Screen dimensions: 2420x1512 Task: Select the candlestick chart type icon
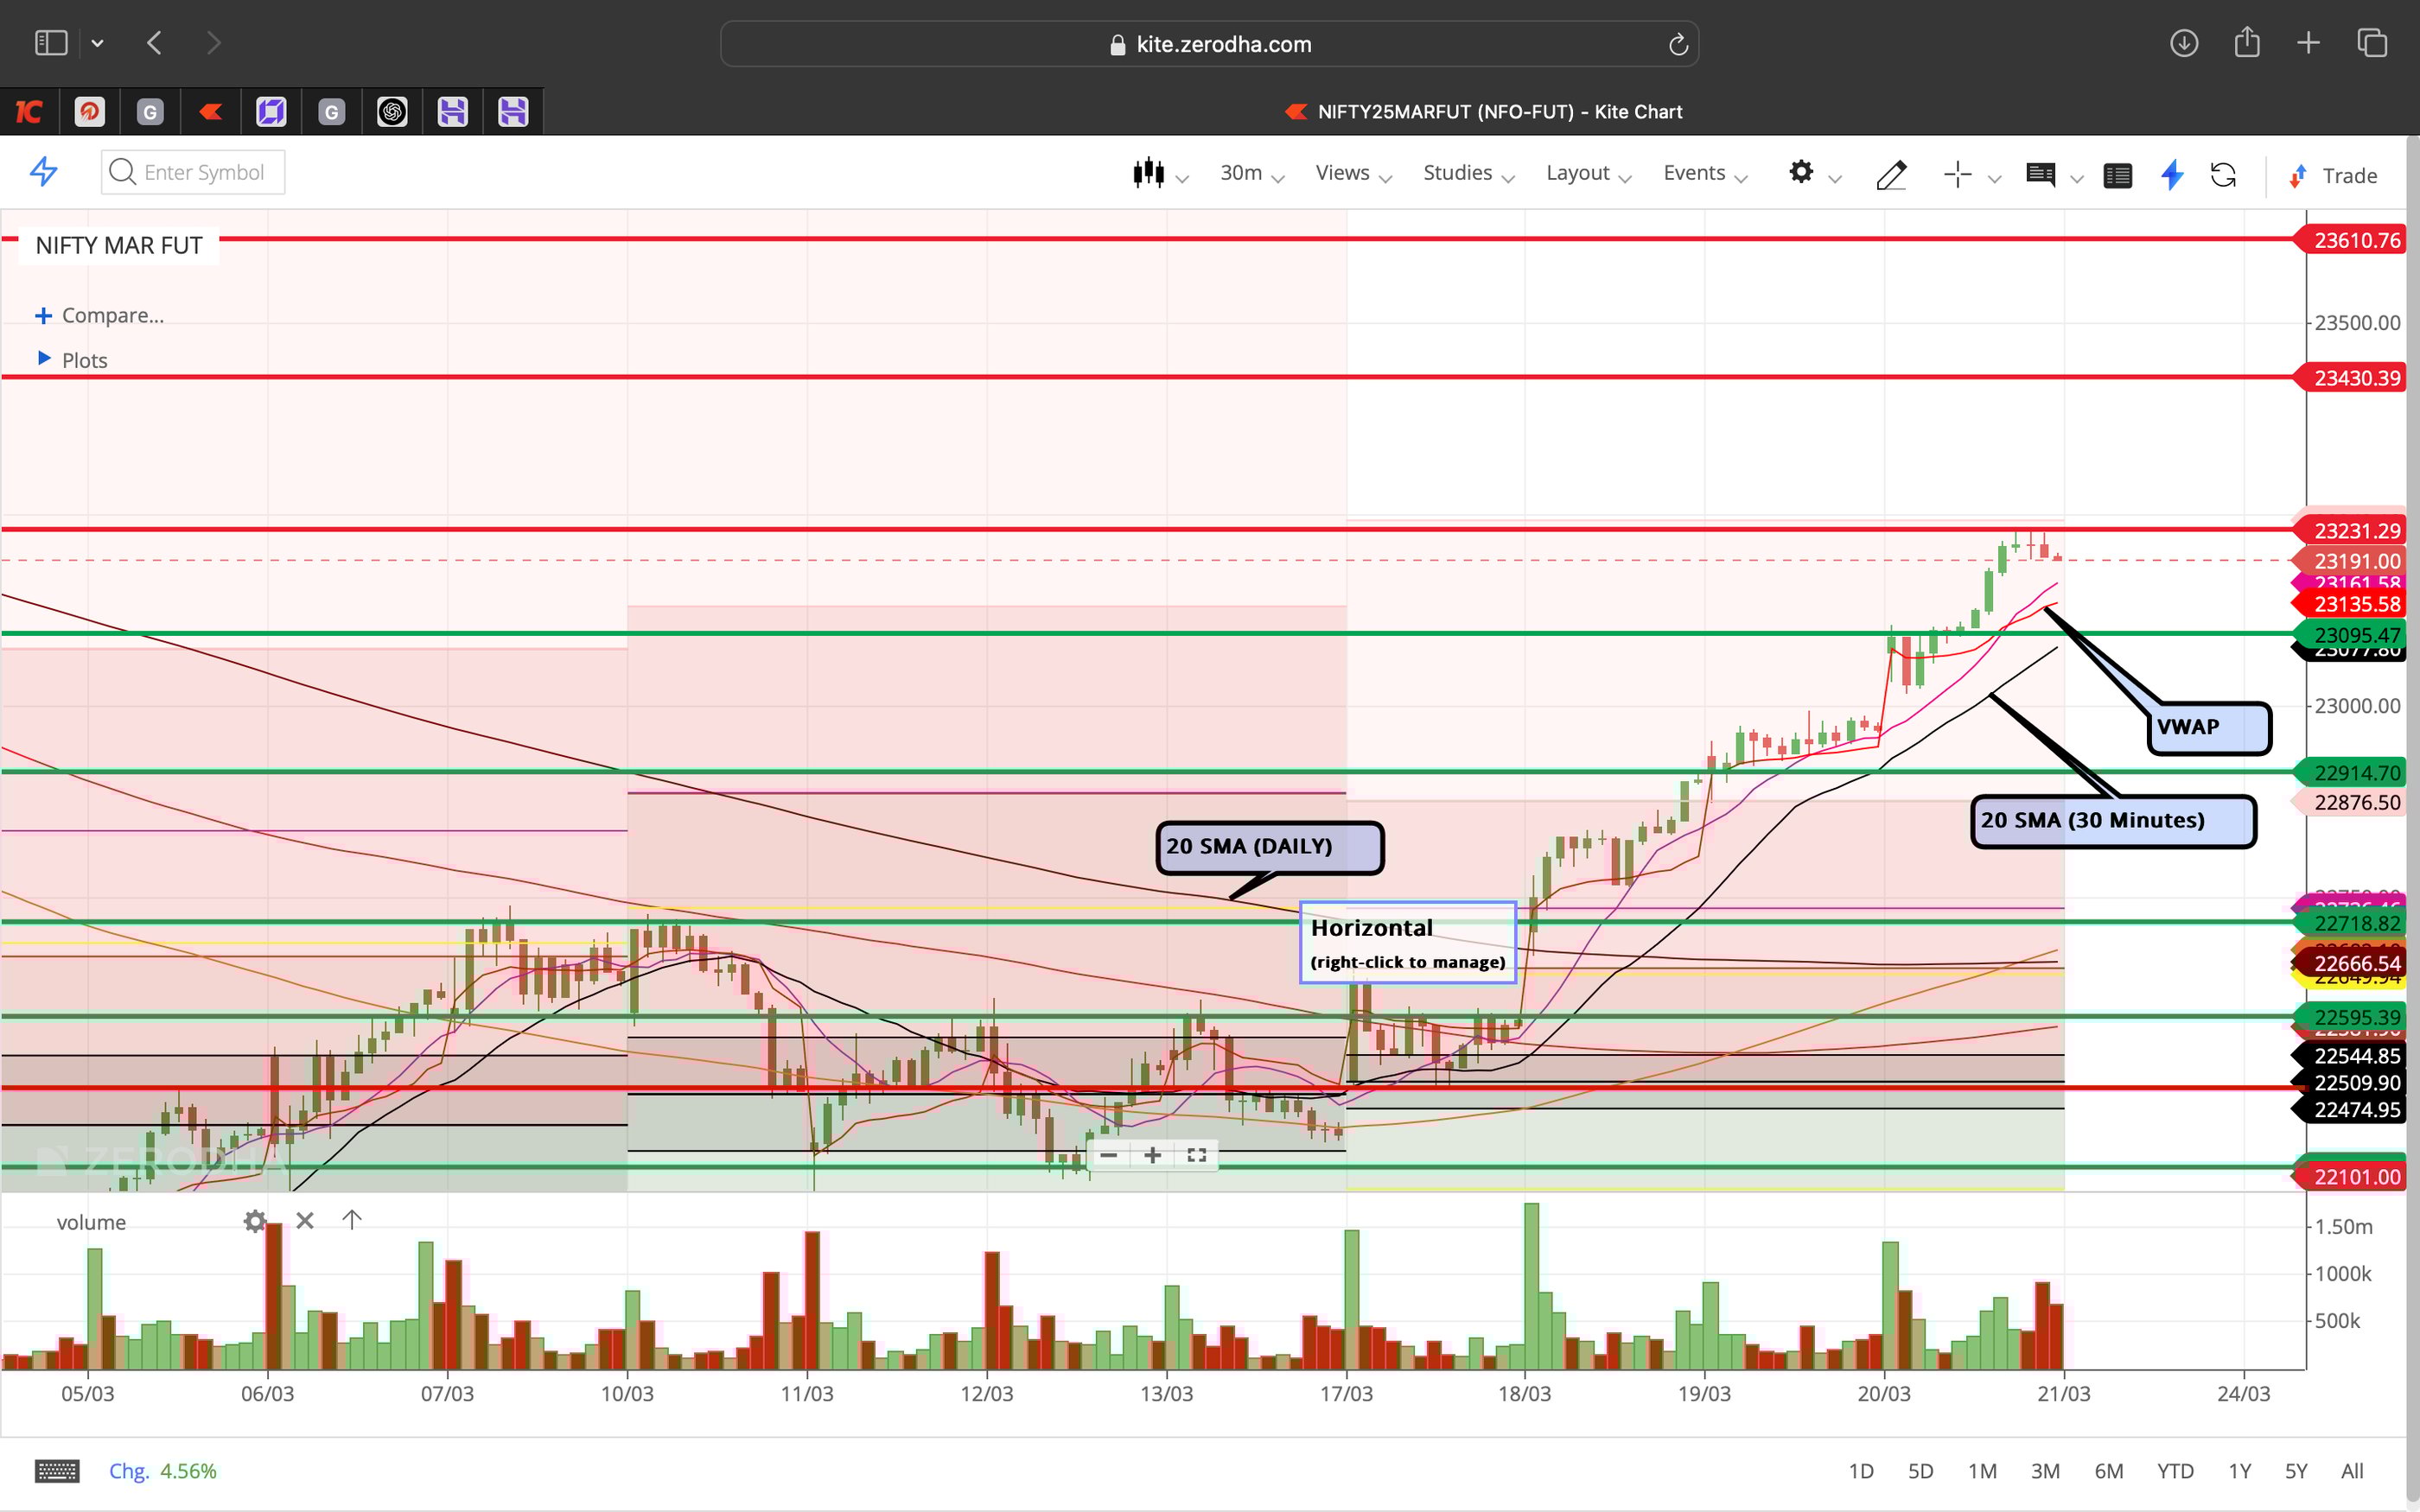1150,173
